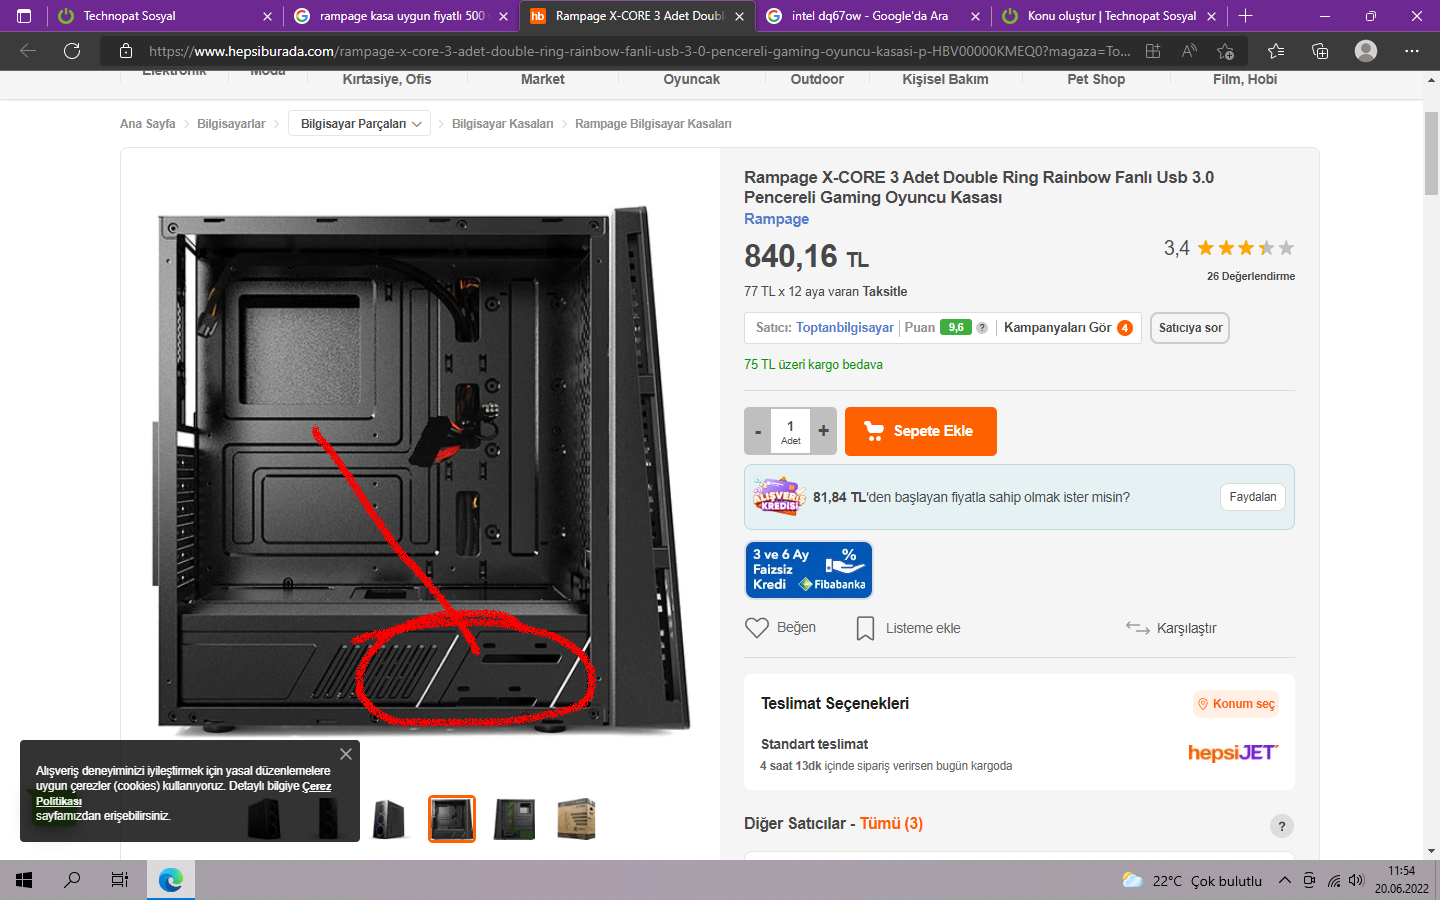Open clock and date in taskbar

pyautogui.click(x=1401, y=880)
